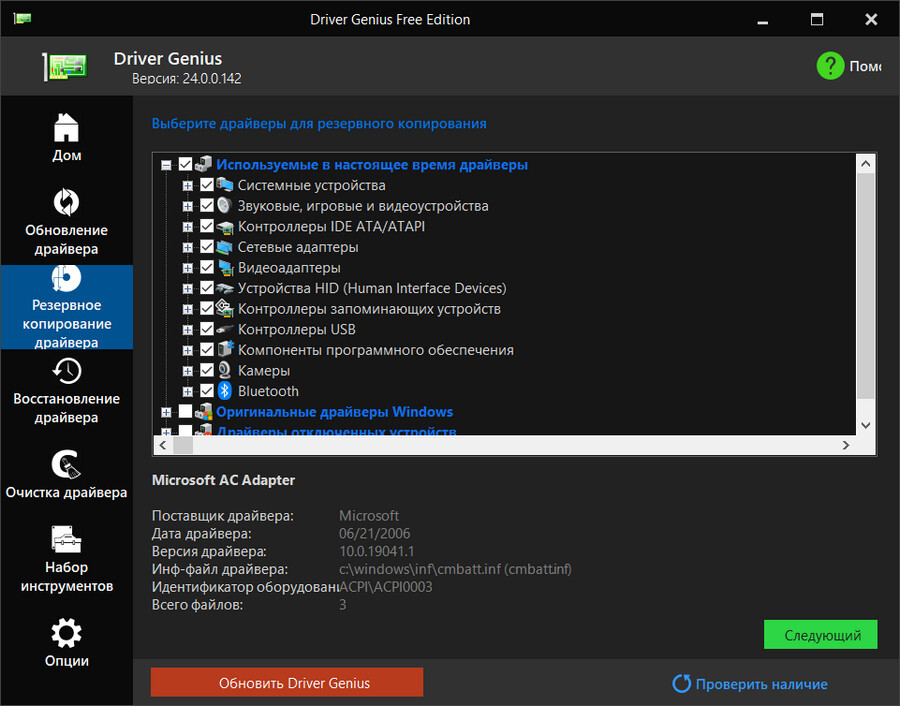
Task: Click the Помощь help label
Action: [865, 67]
